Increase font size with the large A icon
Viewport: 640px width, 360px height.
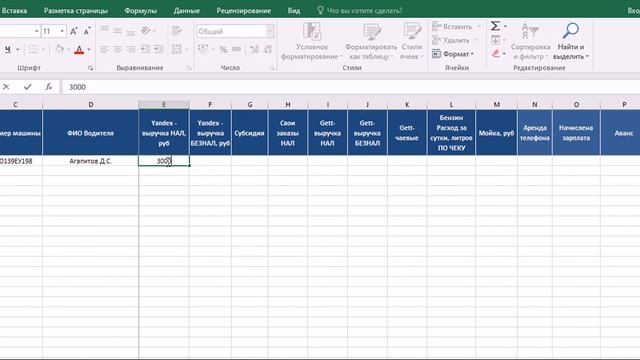point(74,31)
